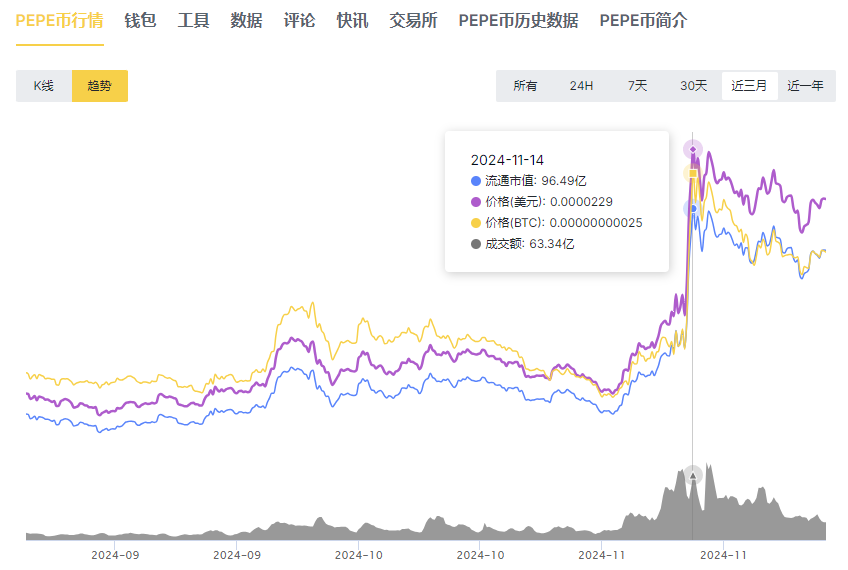Select the 趋势 trend chart mode
Viewport: 848px width, 570px height.
(x=100, y=86)
